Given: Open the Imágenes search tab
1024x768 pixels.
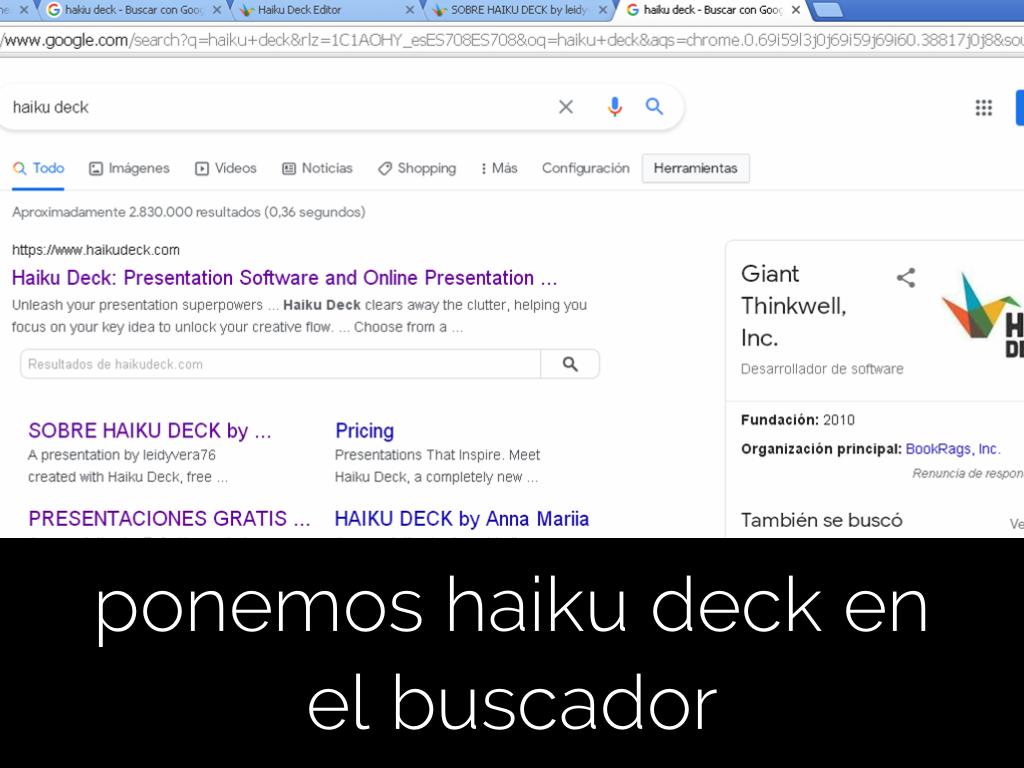Looking at the screenshot, I should (x=129, y=168).
